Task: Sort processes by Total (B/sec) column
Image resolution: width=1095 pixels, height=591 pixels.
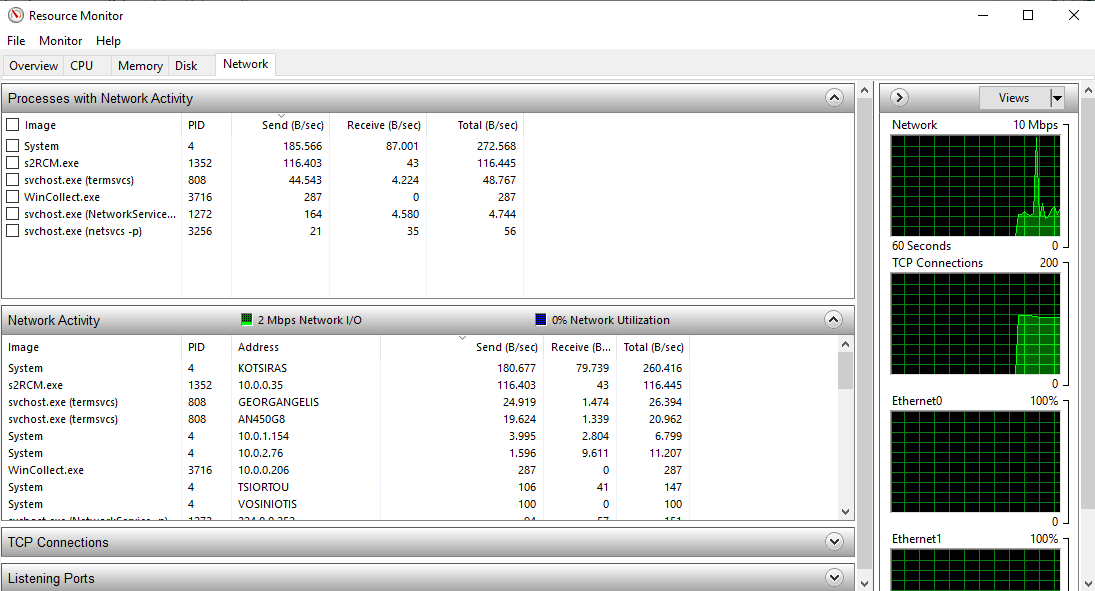Action: click(475, 125)
